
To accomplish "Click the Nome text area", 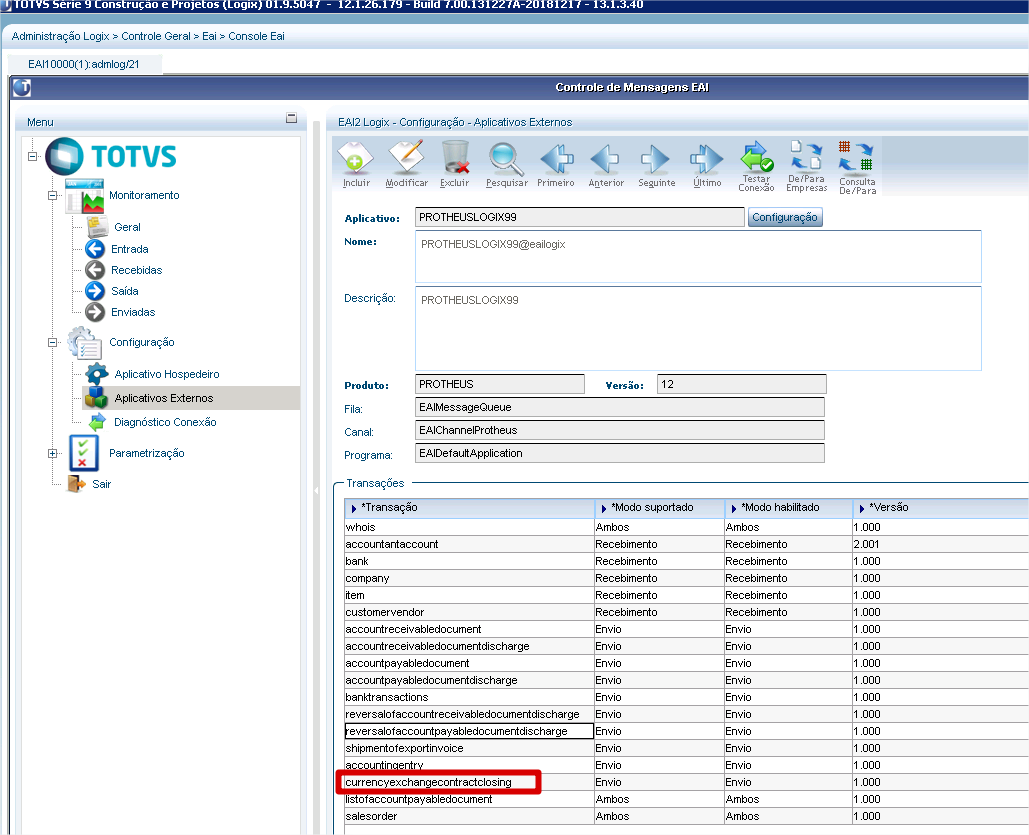I will [x=698, y=257].
